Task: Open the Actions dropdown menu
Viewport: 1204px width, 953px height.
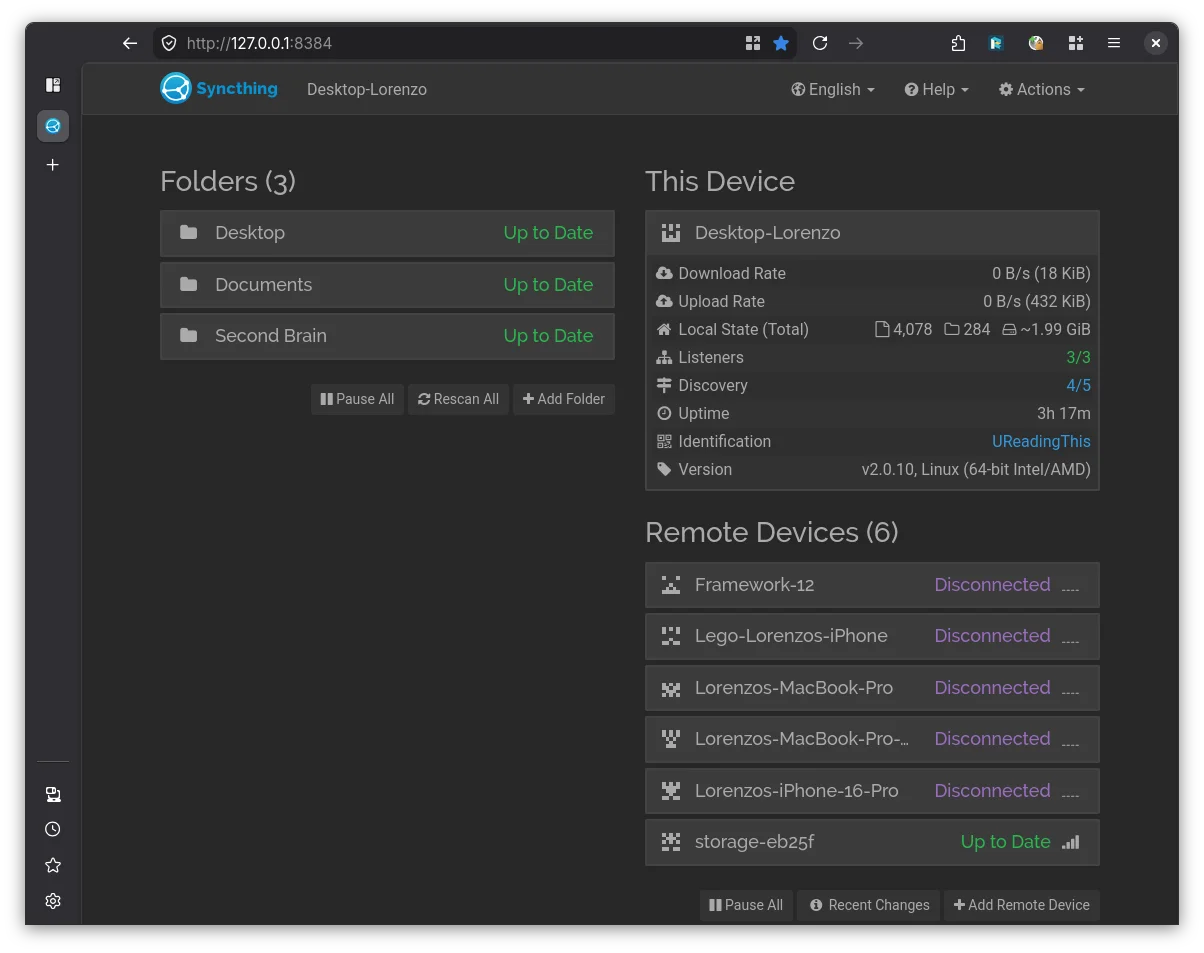Action: point(1042,89)
